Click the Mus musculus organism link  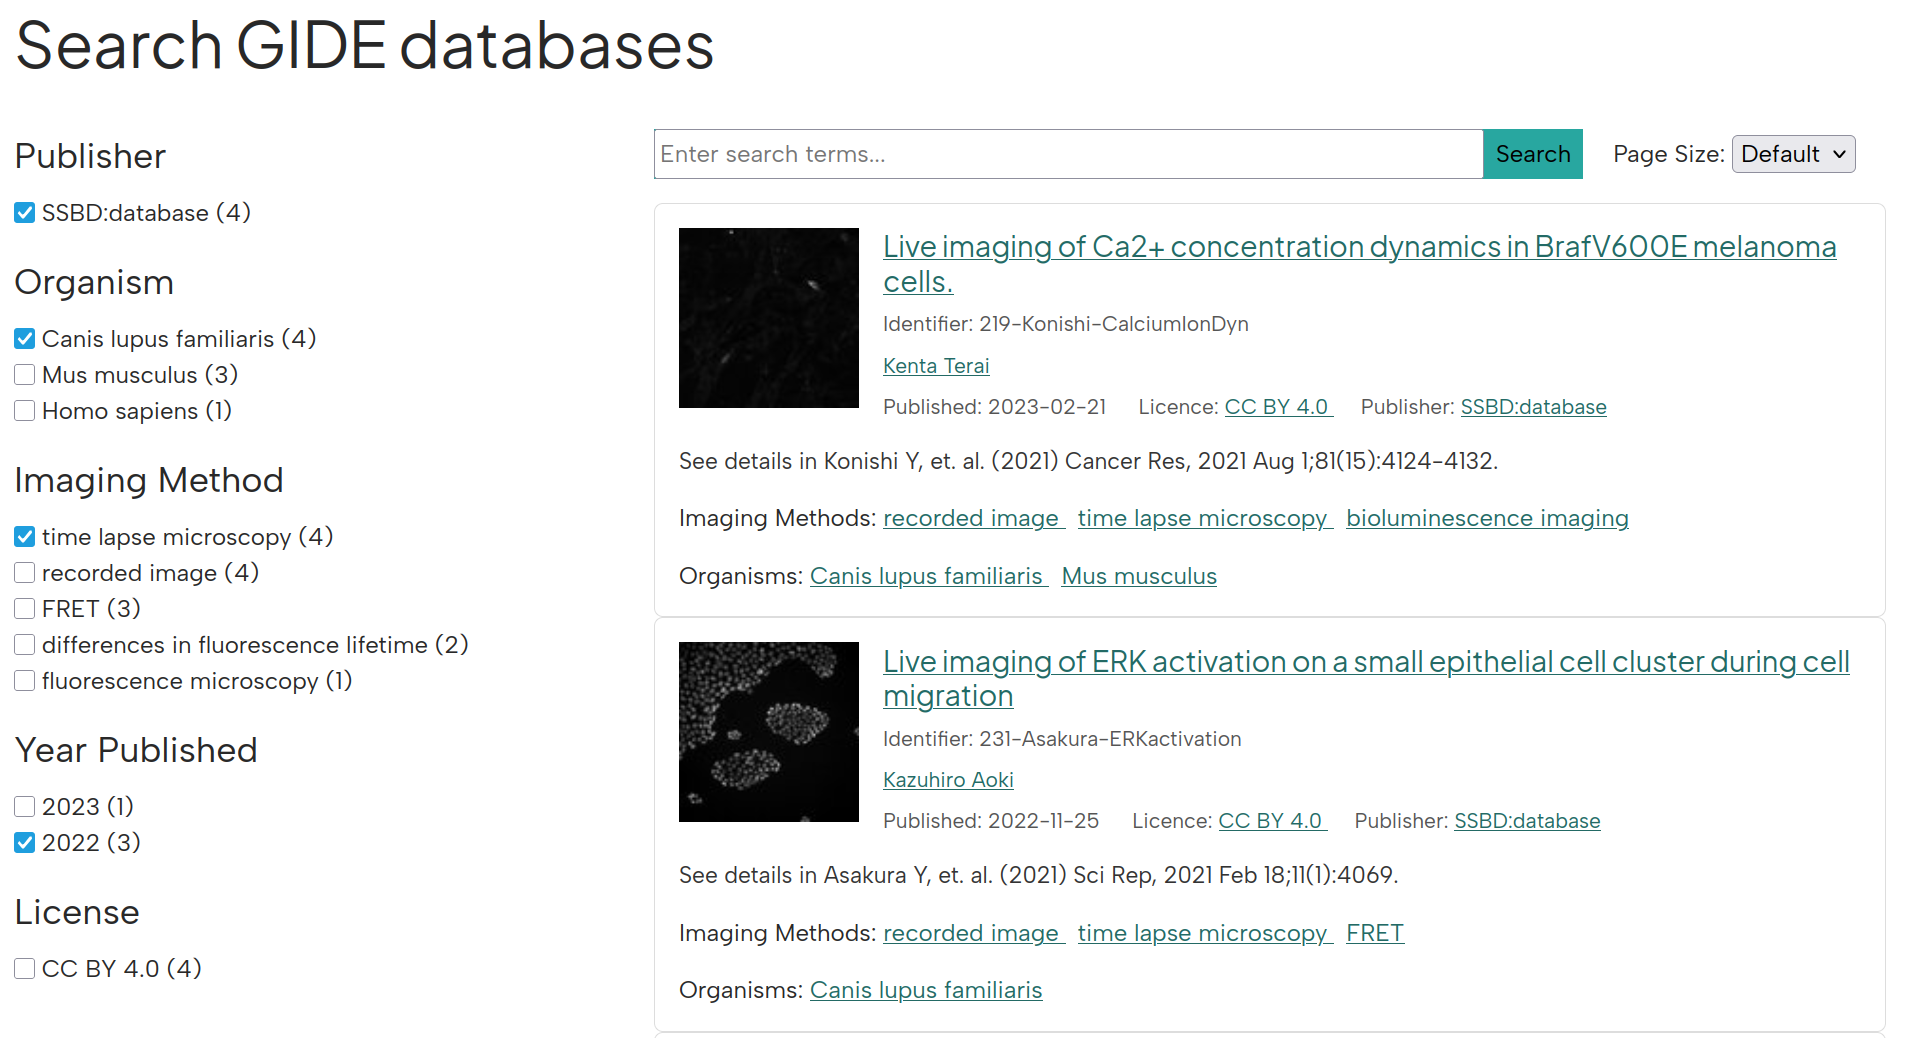coord(1139,576)
